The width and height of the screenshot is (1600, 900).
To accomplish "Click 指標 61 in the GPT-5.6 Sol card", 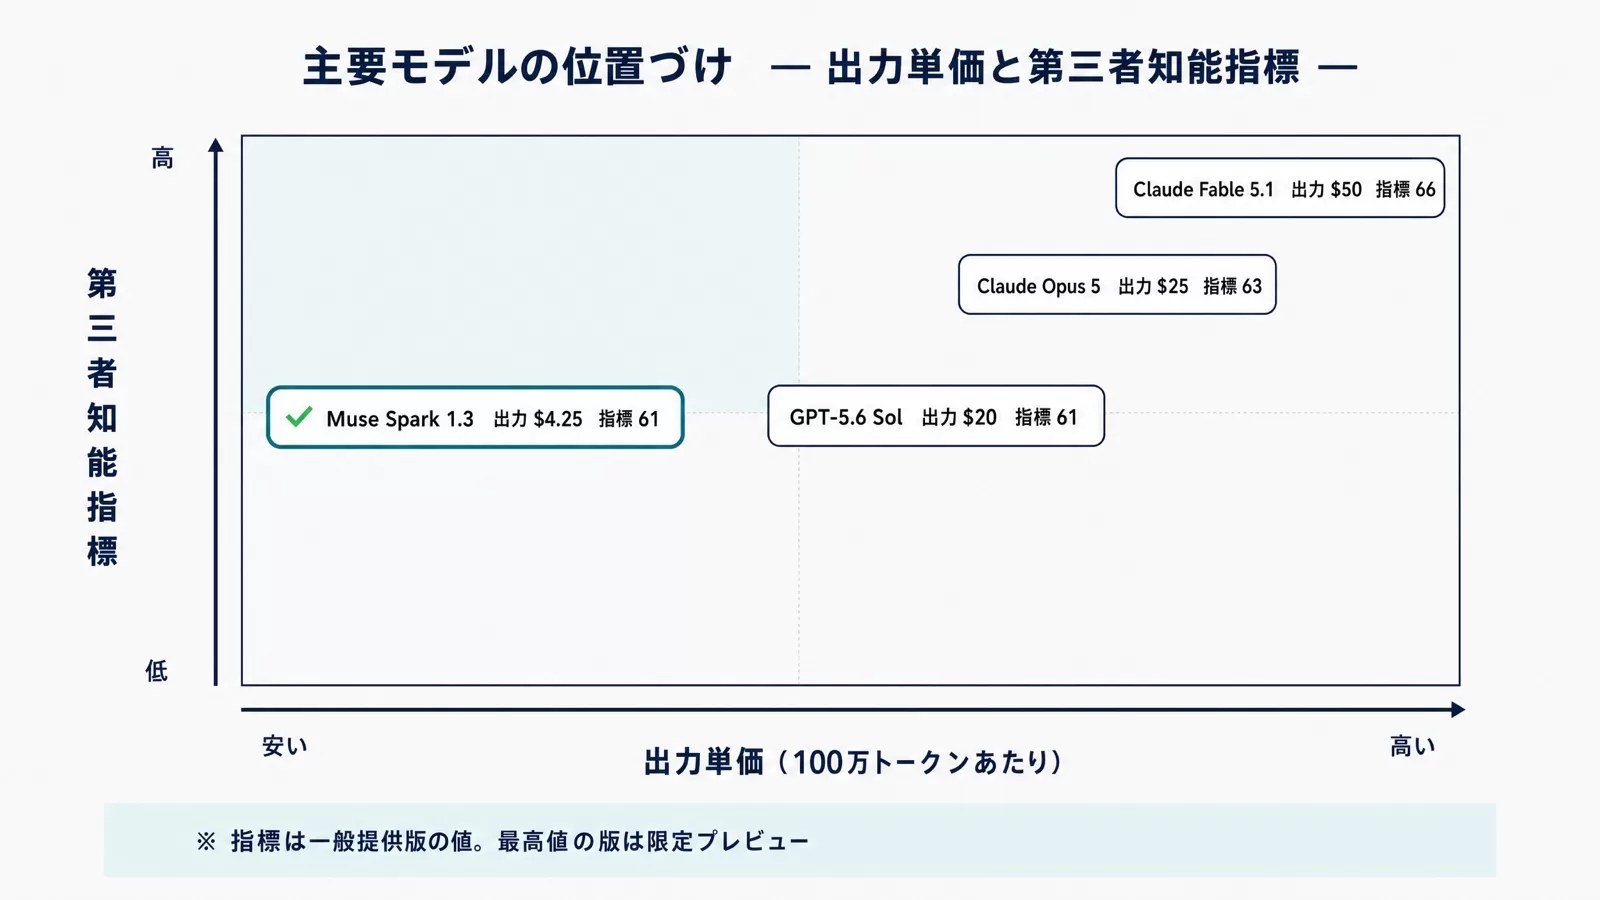I will pos(1046,417).
